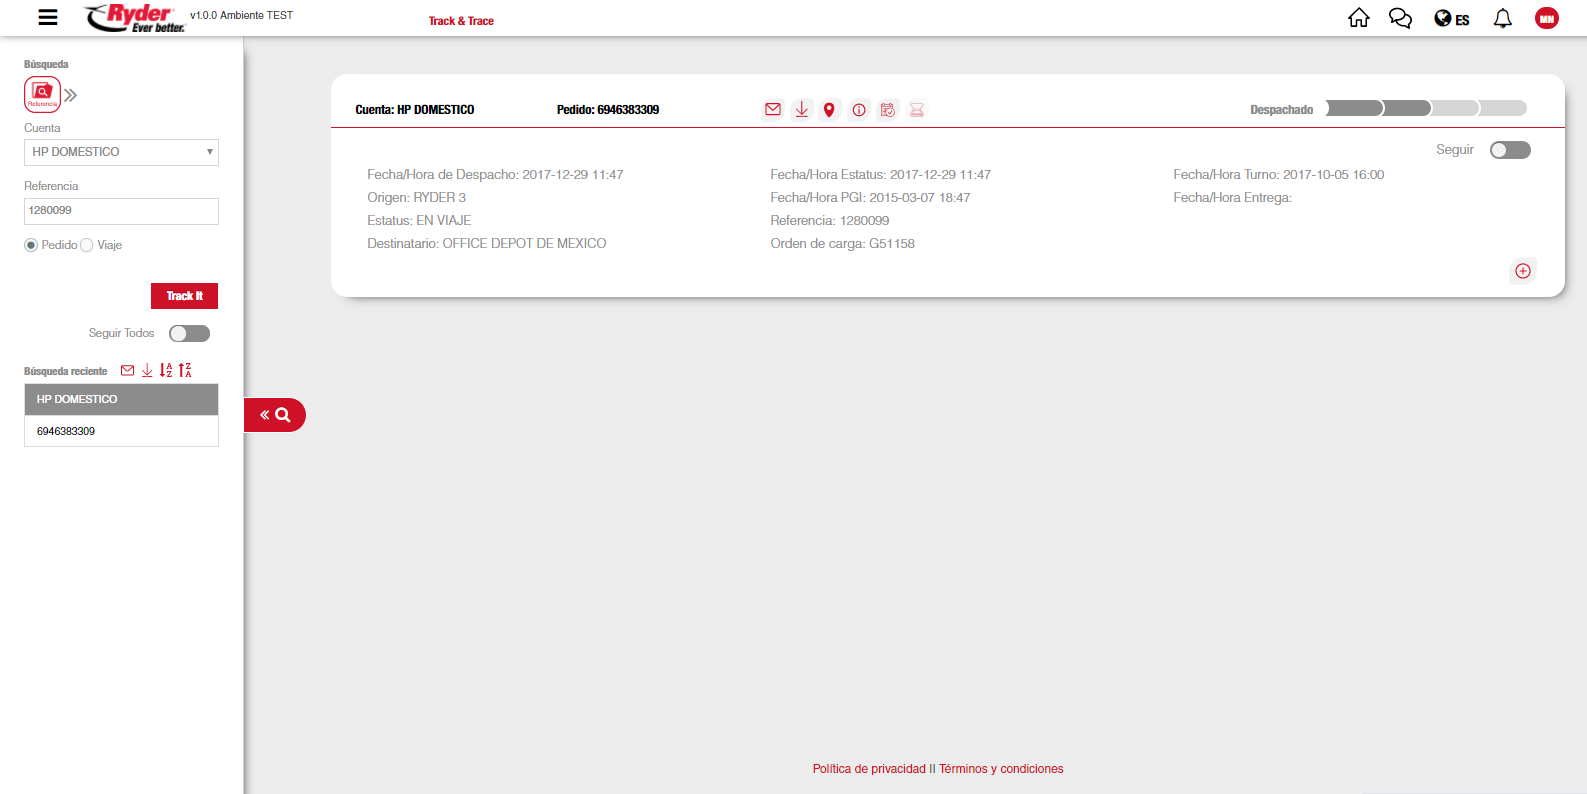Expand order details with the plus circle
Screen dimensions: 1587x794
[x=1522, y=271]
